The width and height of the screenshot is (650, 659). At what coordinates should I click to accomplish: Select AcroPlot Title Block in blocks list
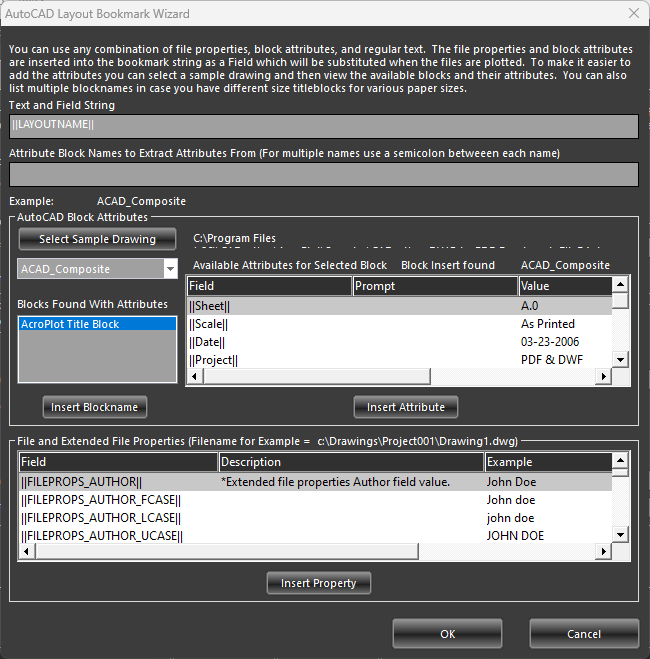point(97,324)
